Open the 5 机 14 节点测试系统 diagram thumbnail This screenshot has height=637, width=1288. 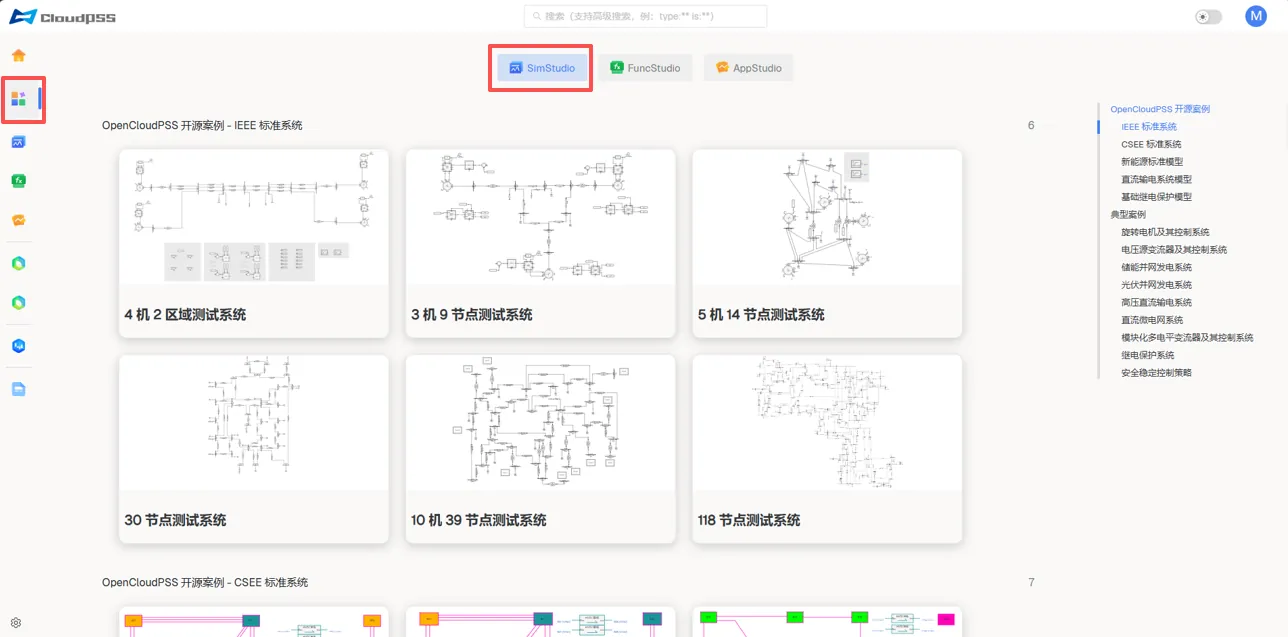point(827,217)
